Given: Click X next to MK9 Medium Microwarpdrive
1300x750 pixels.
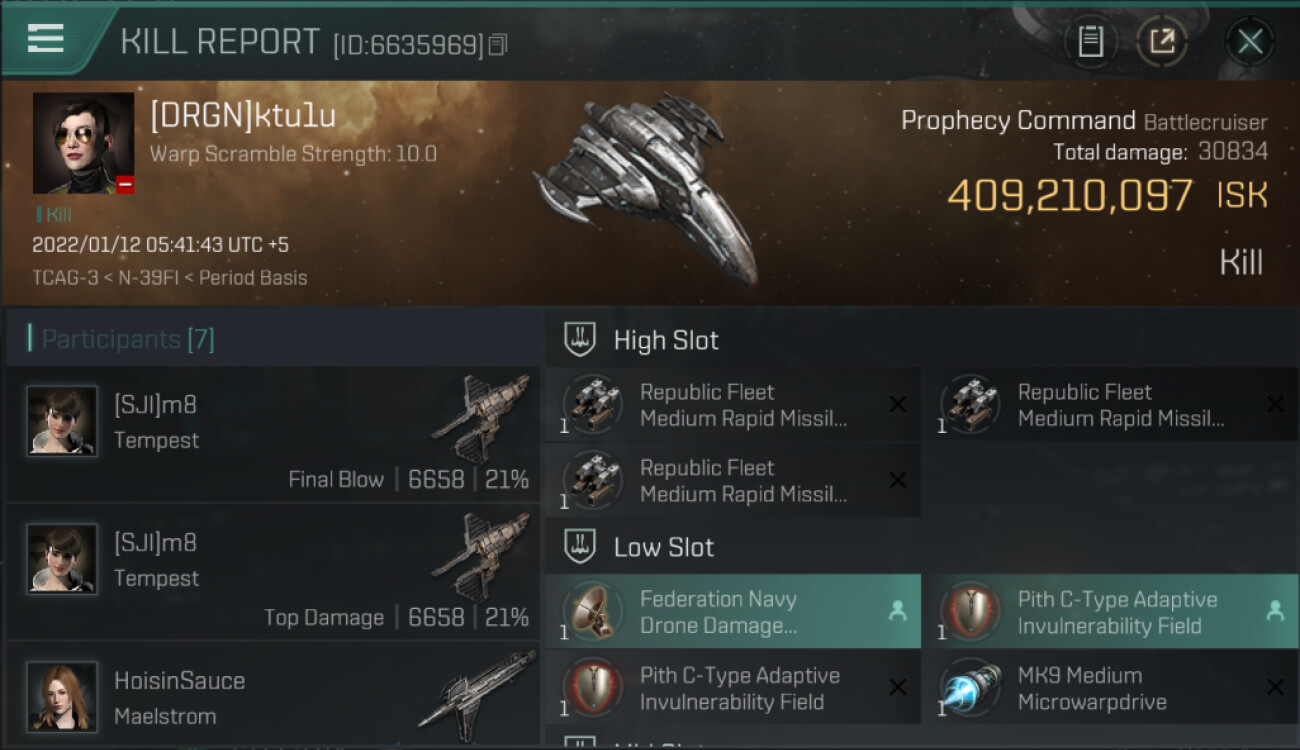Looking at the screenshot, I should [x=1275, y=687].
